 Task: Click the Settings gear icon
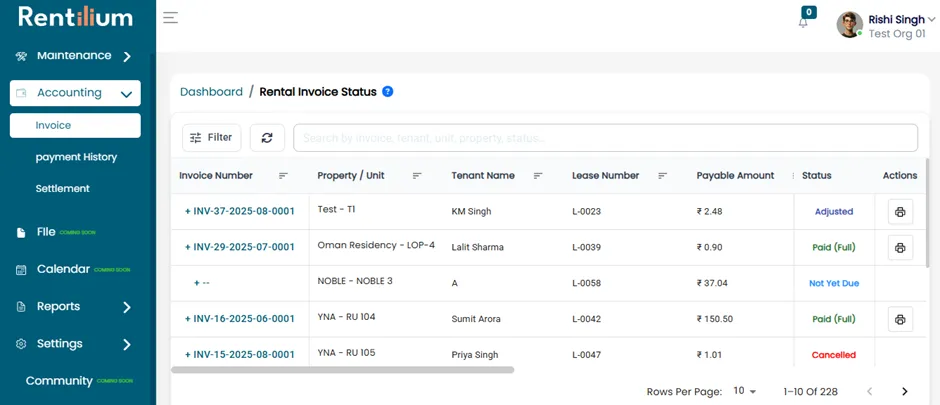21,344
